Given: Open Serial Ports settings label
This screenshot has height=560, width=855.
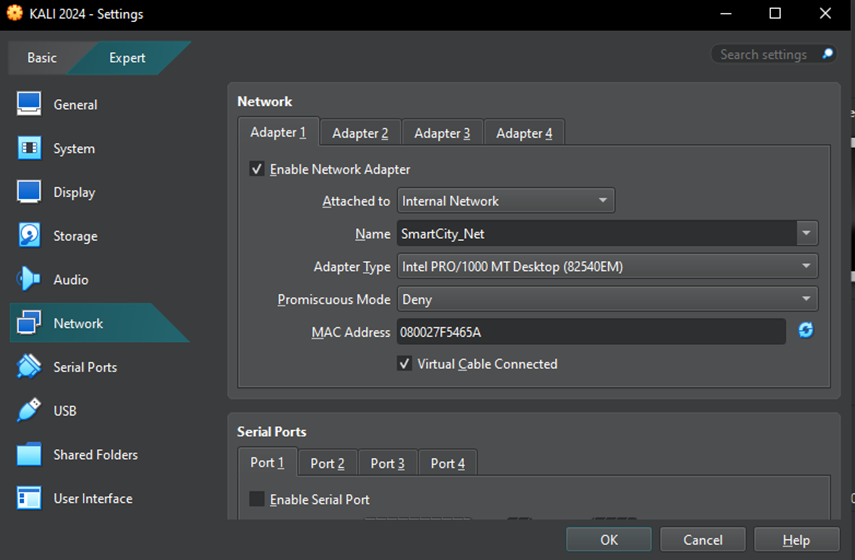Looking at the screenshot, I should pyautogui.click(x=85, y=367).
